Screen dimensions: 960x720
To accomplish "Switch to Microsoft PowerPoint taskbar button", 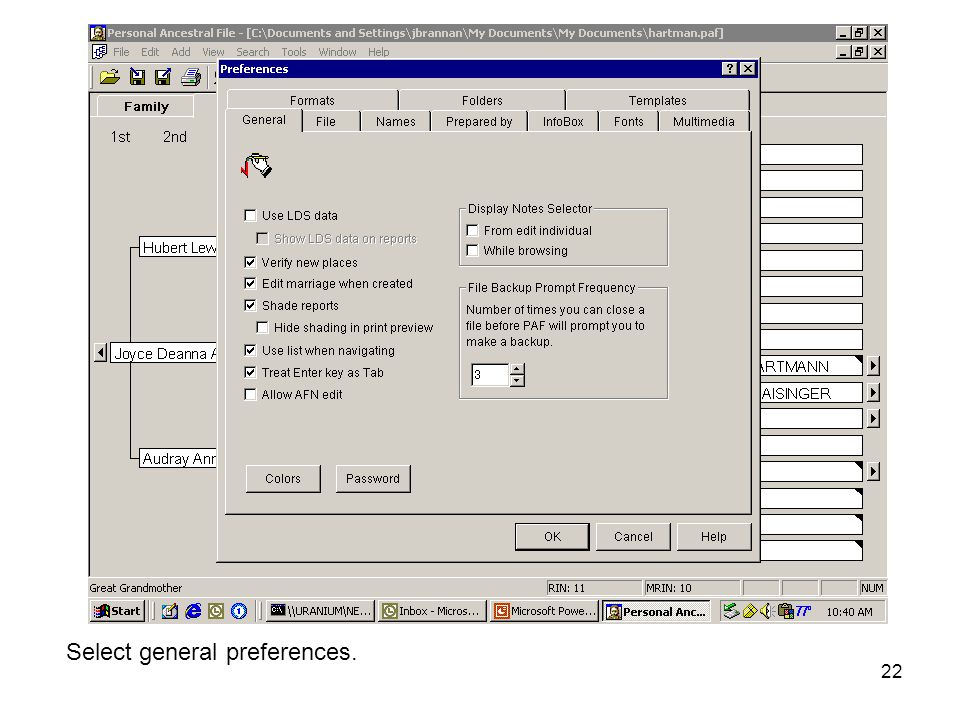I will click(544, 611).
